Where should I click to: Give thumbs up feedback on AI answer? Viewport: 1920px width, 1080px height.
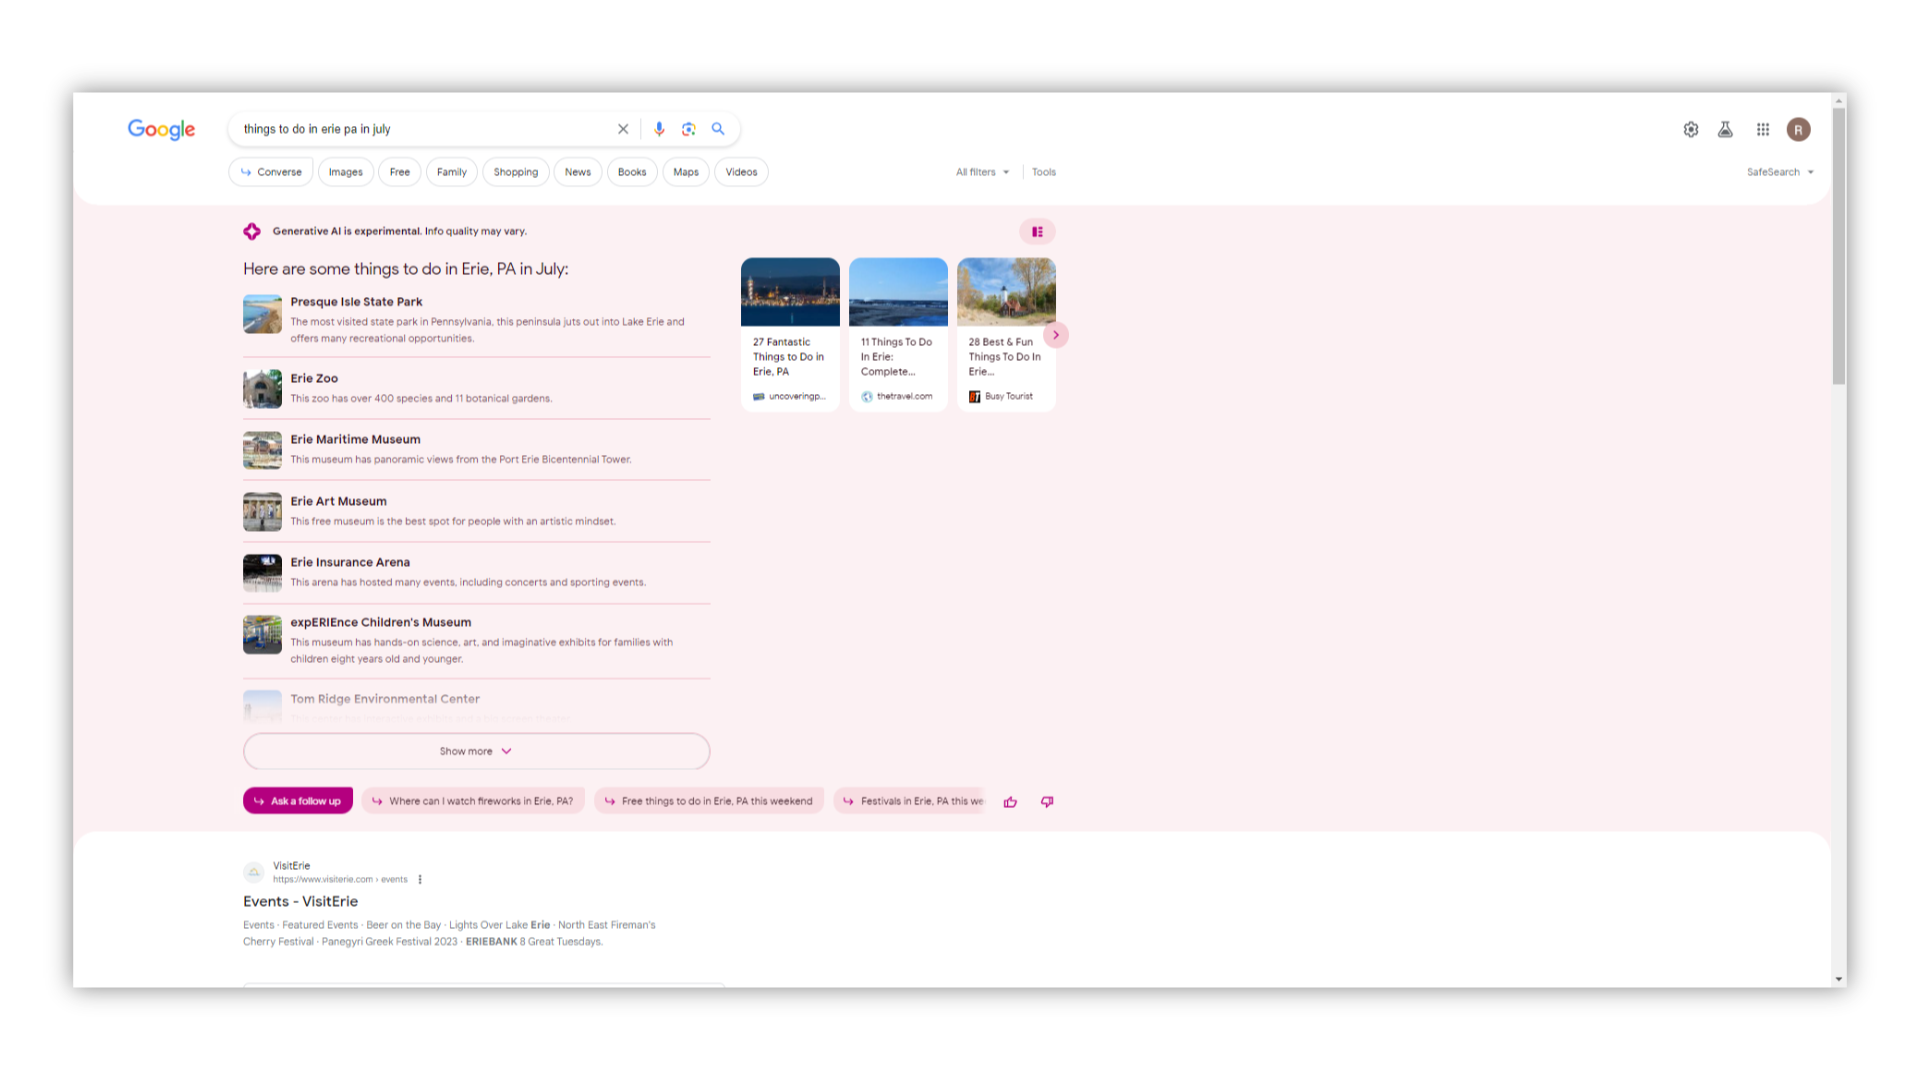[x=1010, y=802]
